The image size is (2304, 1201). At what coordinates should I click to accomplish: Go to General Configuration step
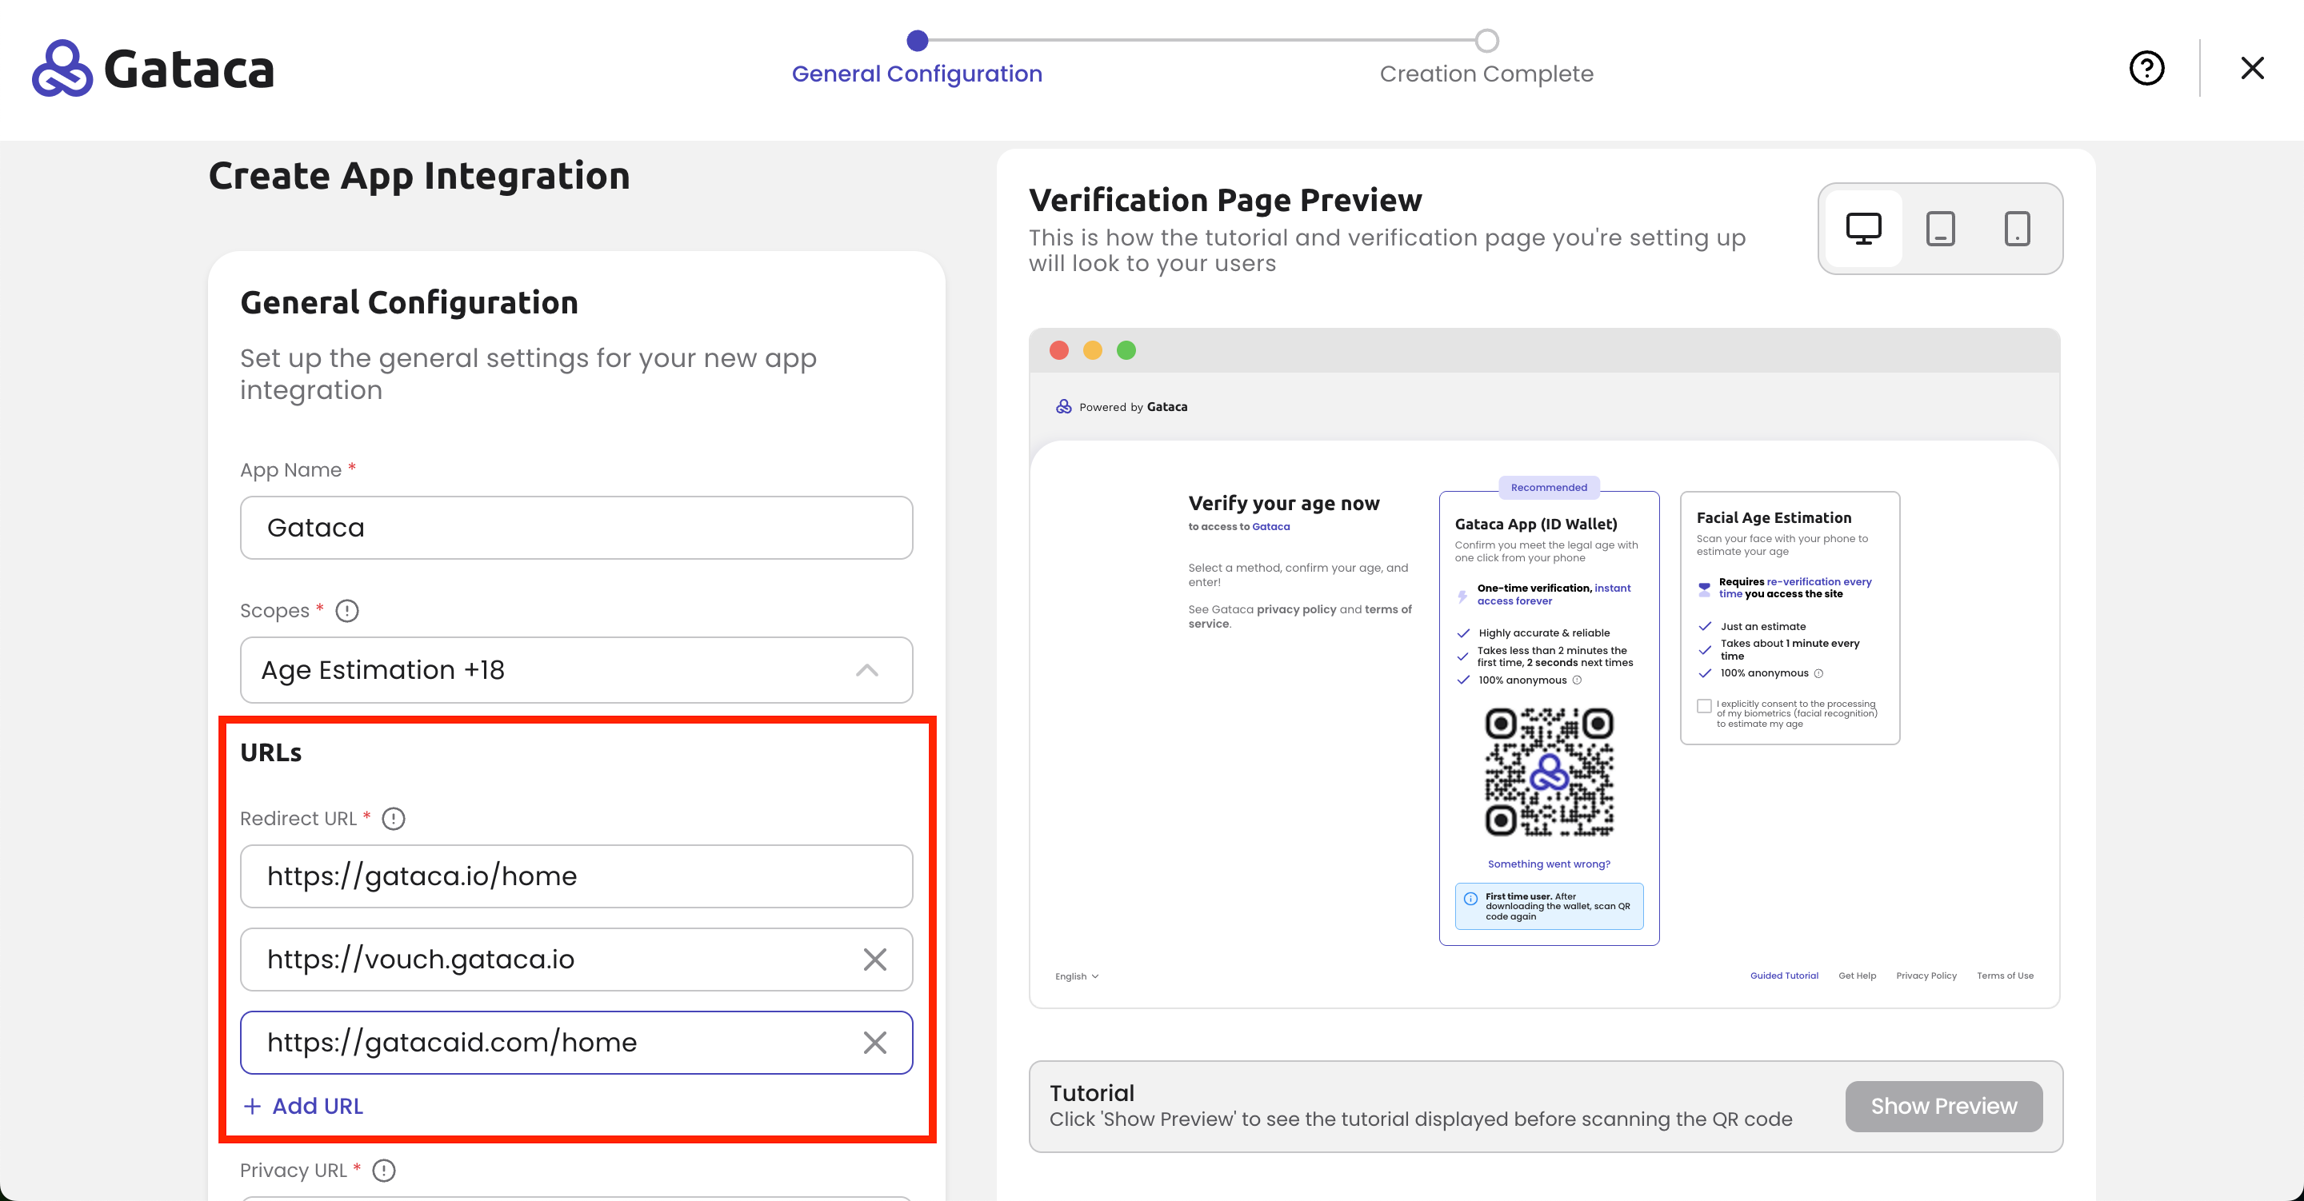(x=917, y=74)
